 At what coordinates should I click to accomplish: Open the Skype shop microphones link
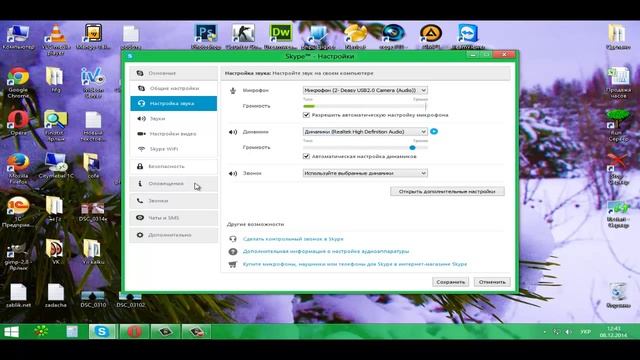(x=355, y=264)
